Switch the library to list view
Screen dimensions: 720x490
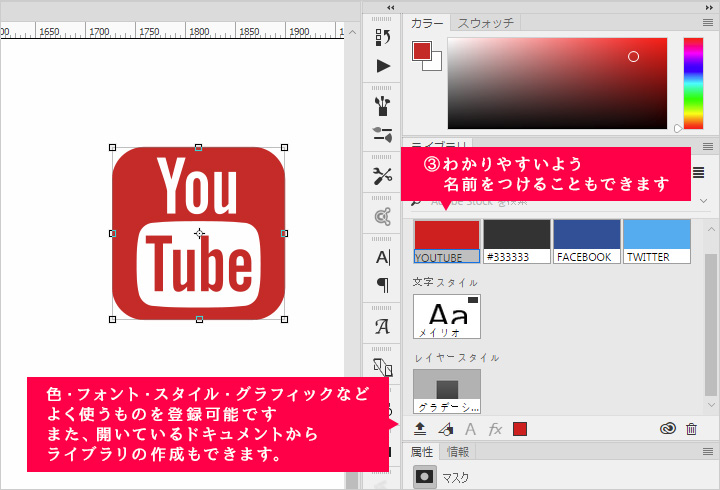pyautogui.click(x=698, y=172)
